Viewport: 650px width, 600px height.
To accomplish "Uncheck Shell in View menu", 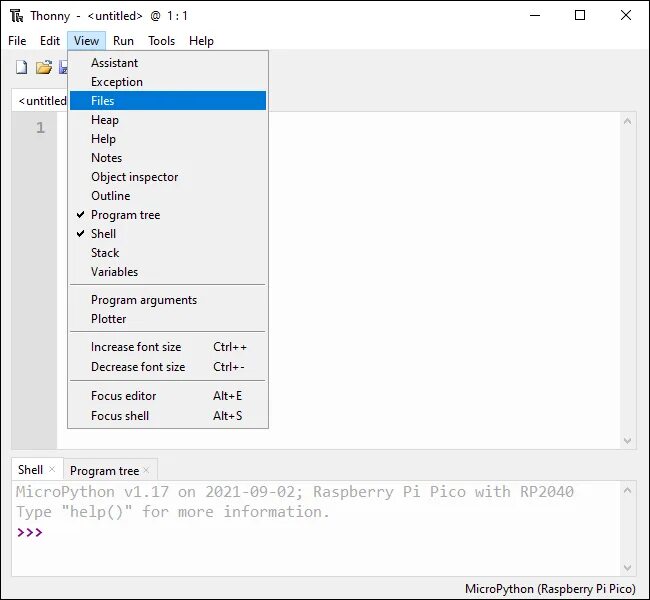I will [168, 234].
